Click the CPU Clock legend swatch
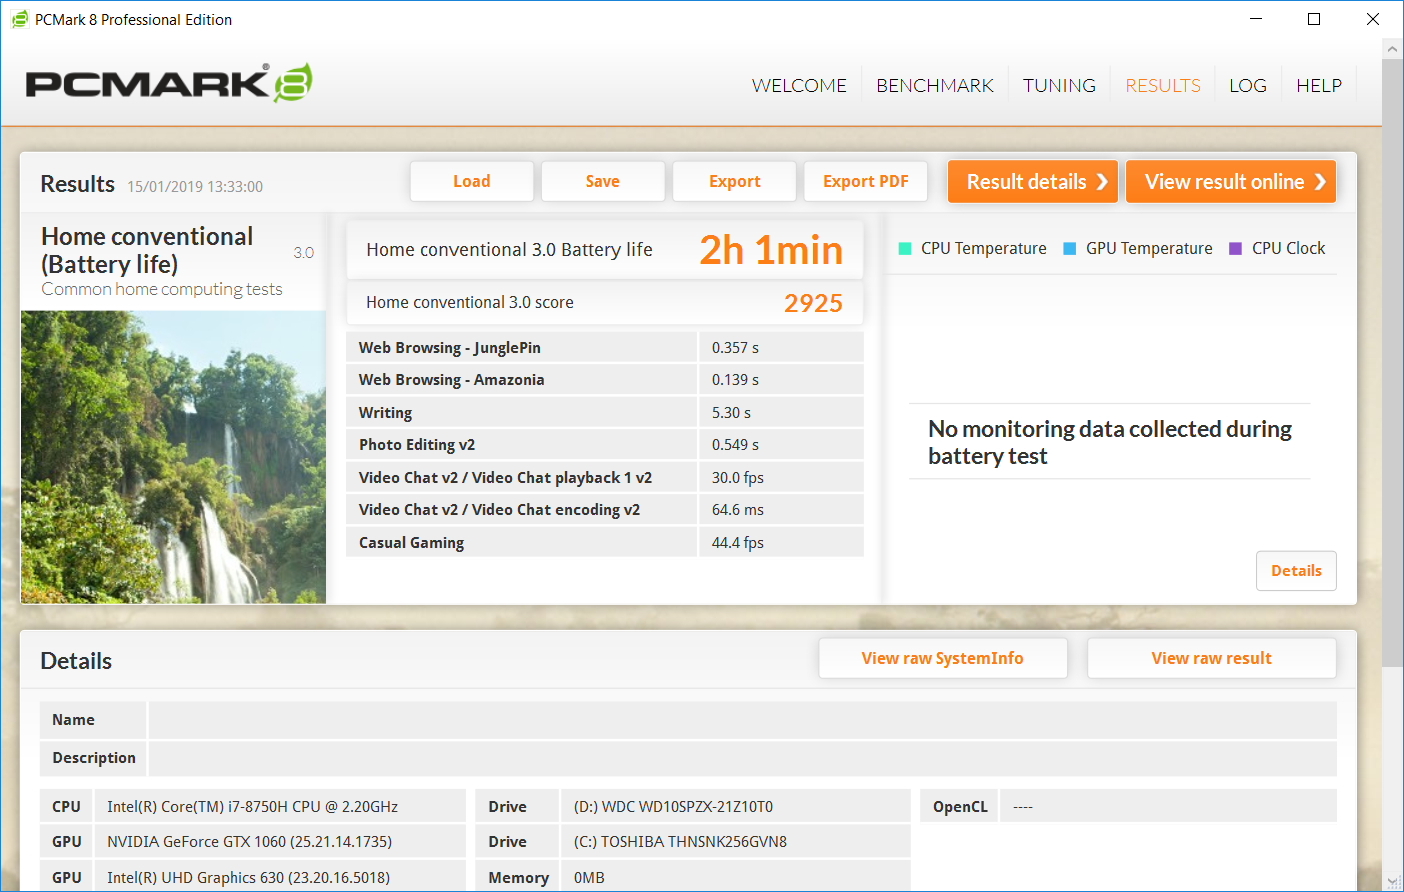 1235,249
